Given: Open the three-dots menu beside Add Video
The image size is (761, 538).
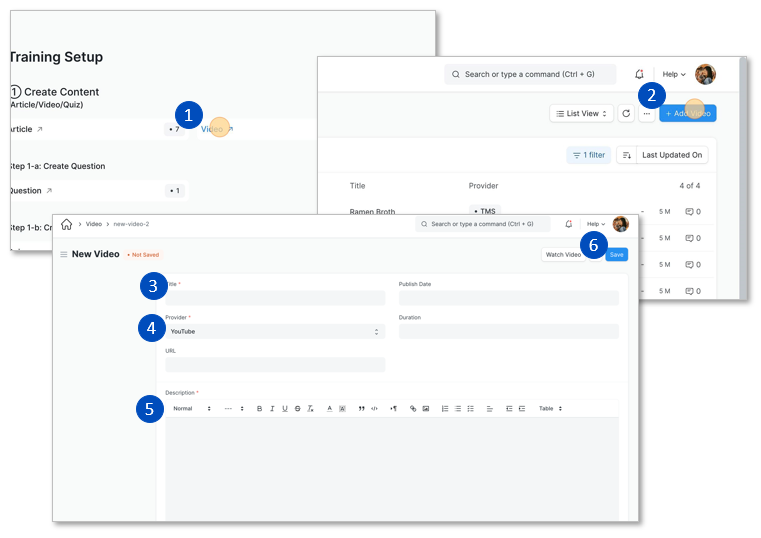Looking at the screenshot, I should pyautogui.click(x=647, y=114).
